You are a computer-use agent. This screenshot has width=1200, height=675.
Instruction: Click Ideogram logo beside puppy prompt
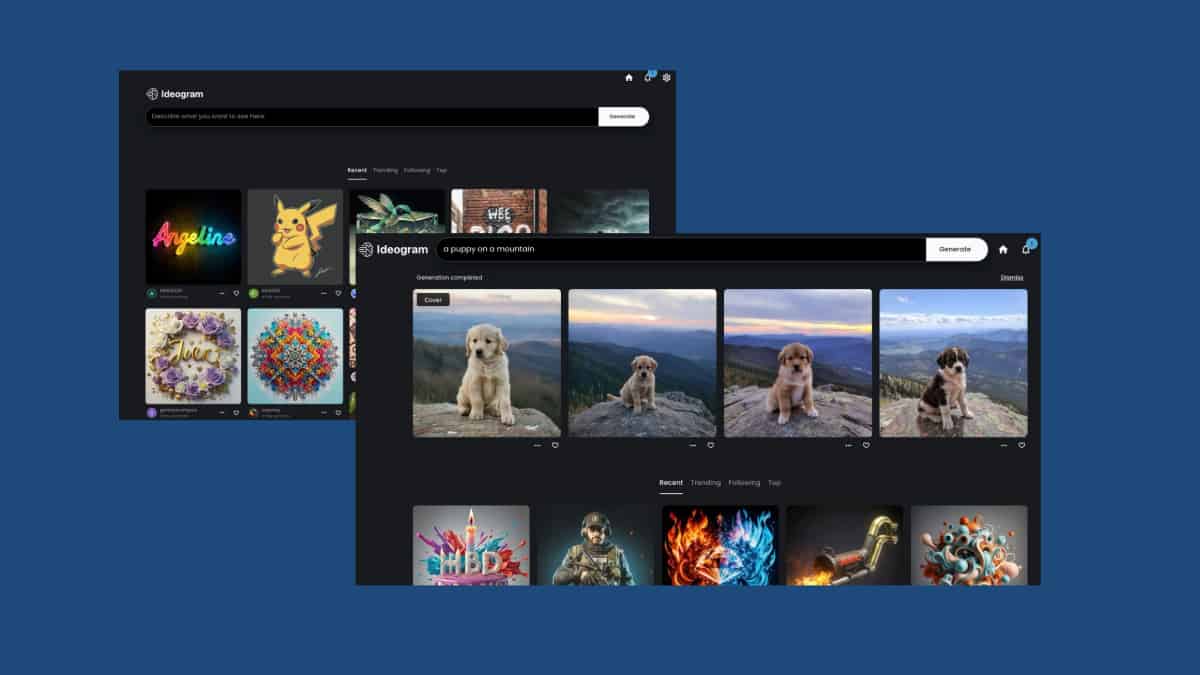point(394,249)
